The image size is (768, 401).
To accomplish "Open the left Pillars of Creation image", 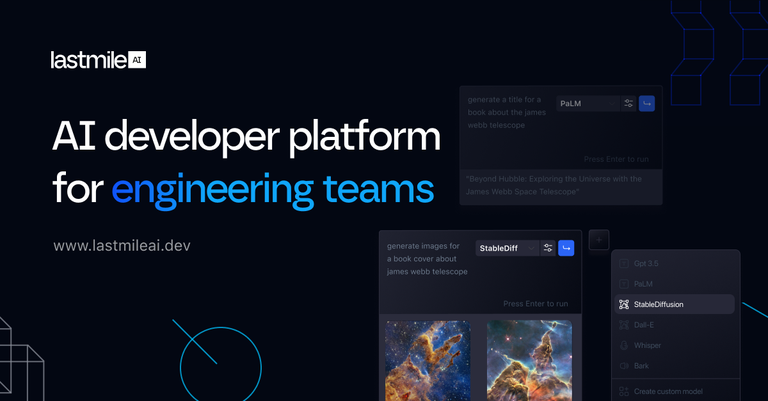I will point(428,361).
